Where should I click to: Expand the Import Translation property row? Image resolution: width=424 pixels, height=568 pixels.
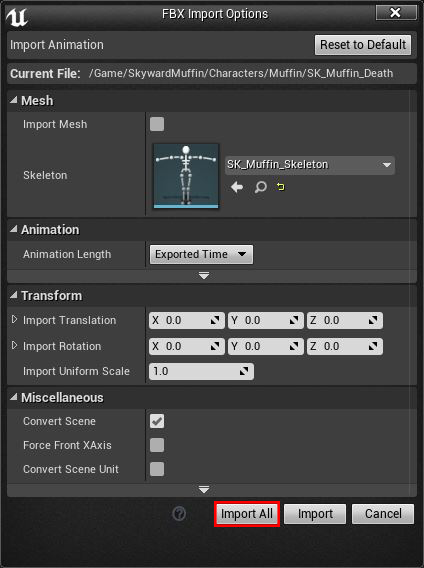point(14,320)
